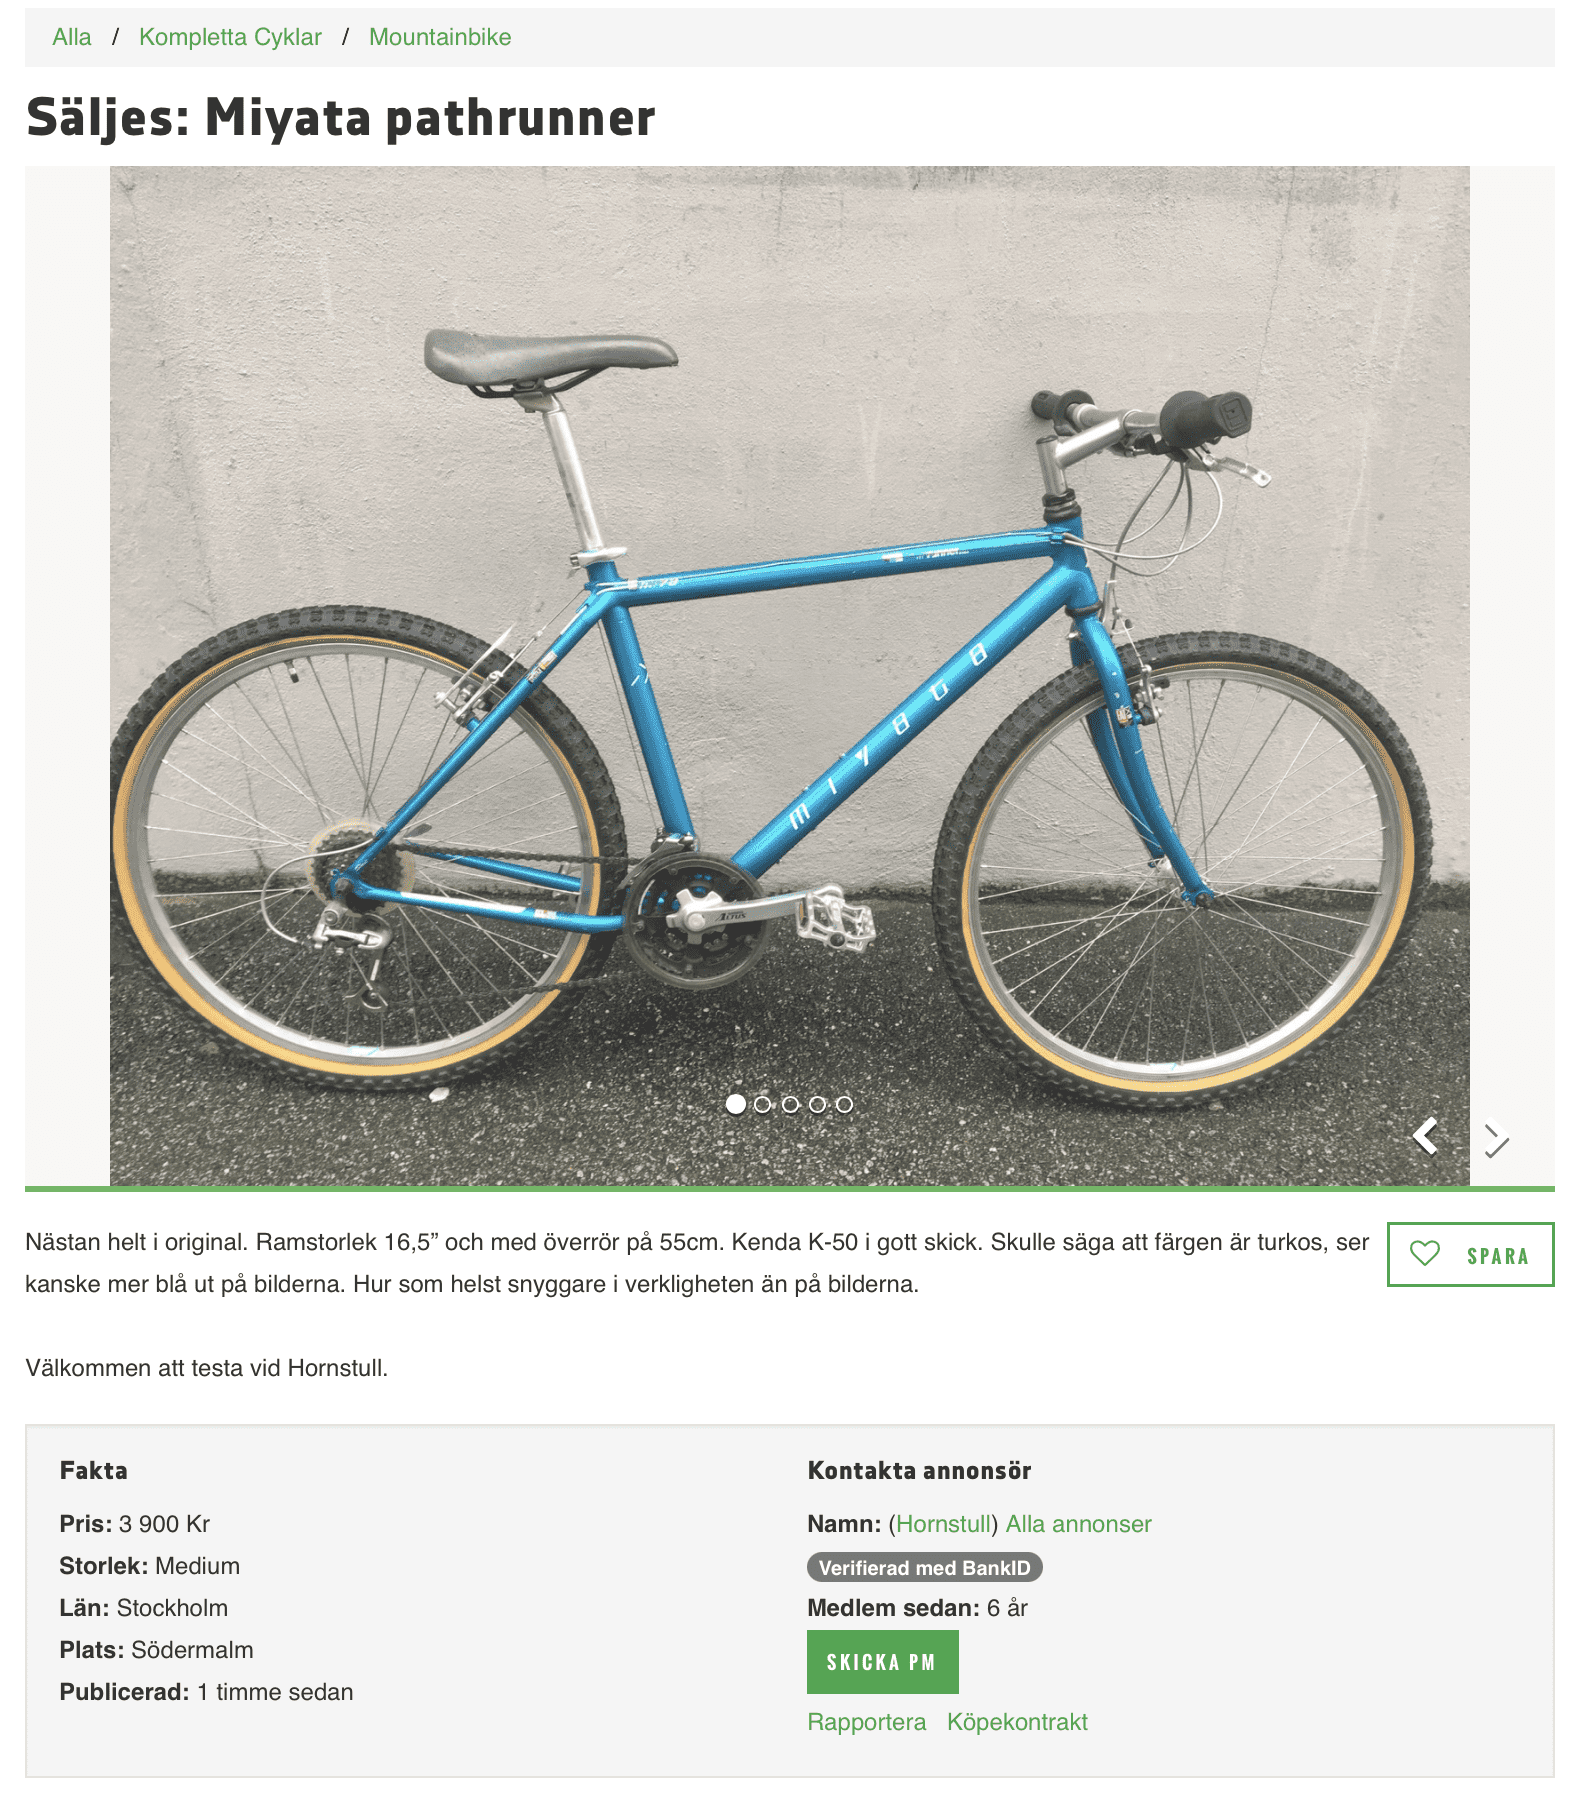Open the Köpekontrakt link

click(x=1017, y=1722)
